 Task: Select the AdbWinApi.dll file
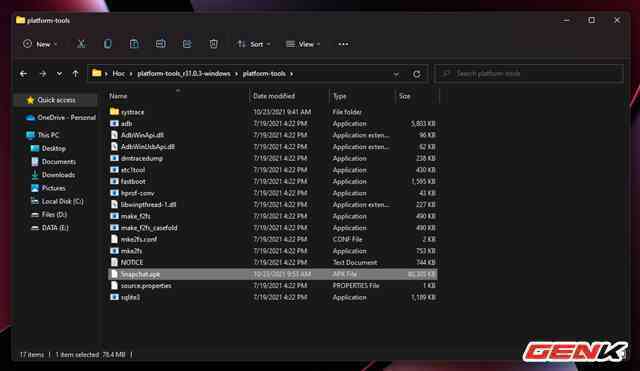click(x=273, y=135)
